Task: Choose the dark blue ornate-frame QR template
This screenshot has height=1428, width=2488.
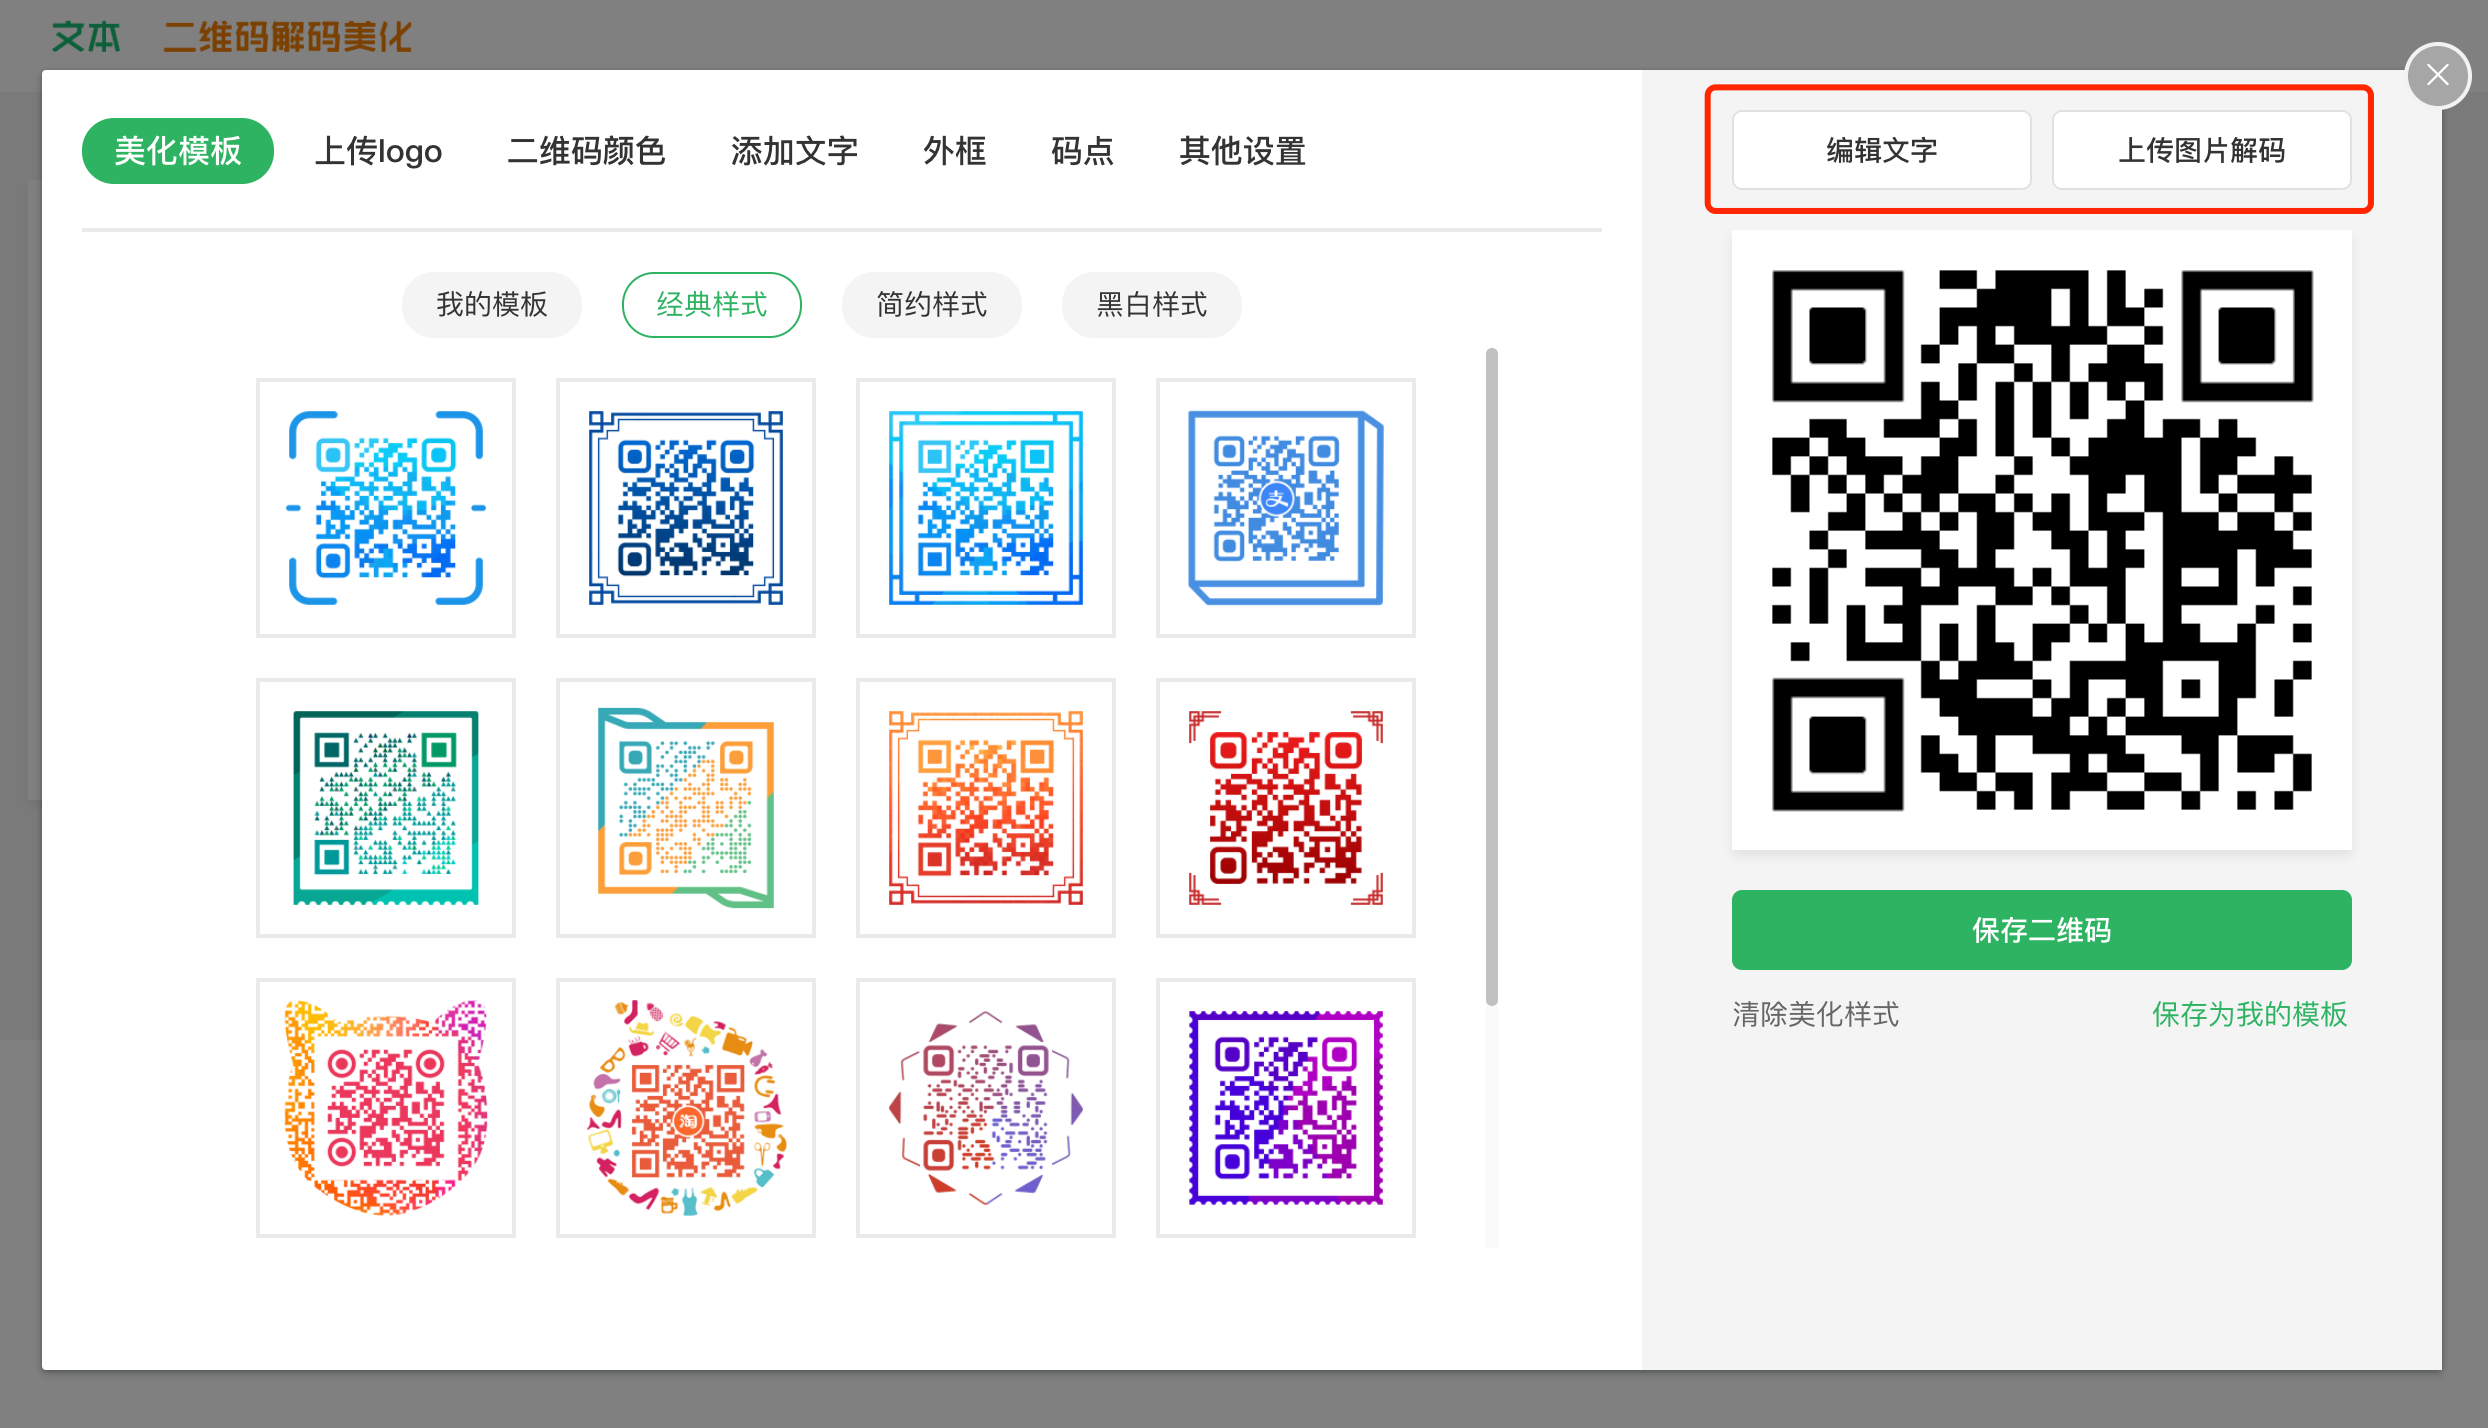Action: click(x=686, y=508)
